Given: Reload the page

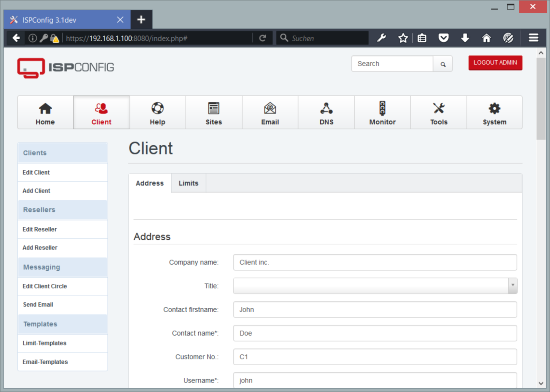Looking at the screenshot, I should tap(262, 38).
